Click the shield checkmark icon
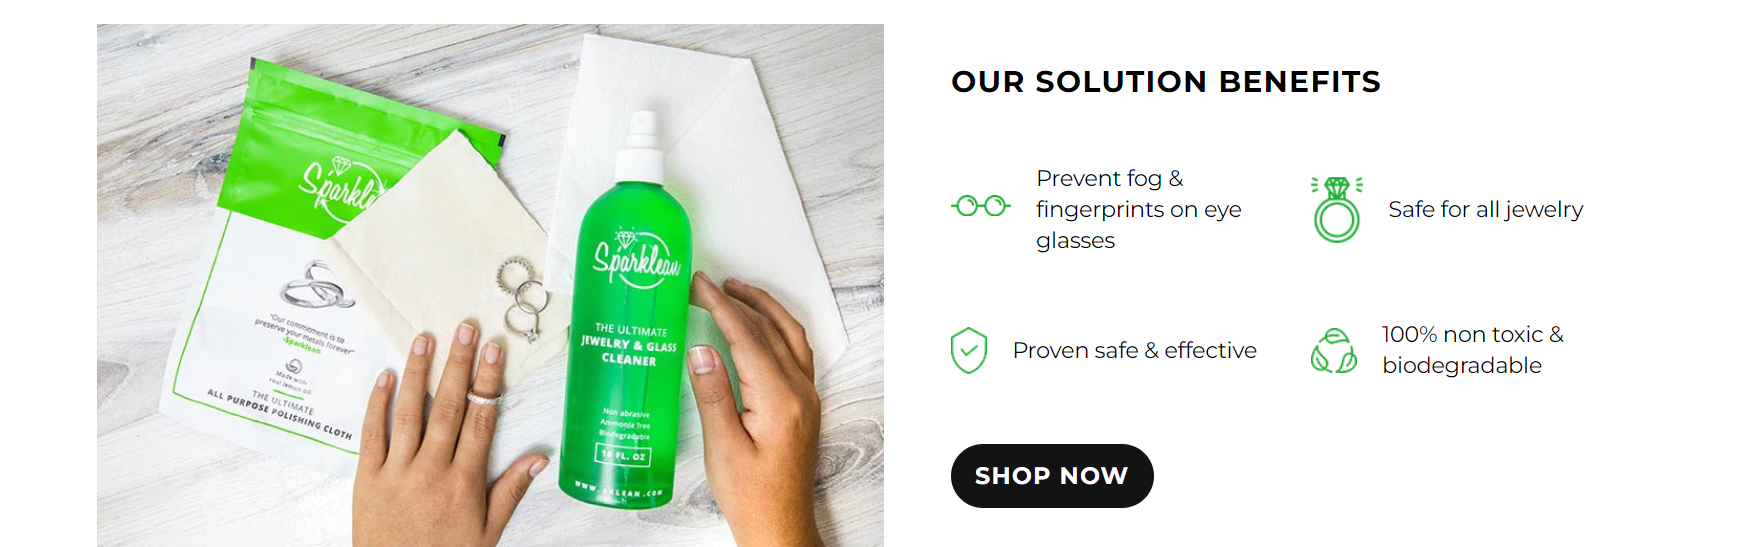 coord(969,350)
